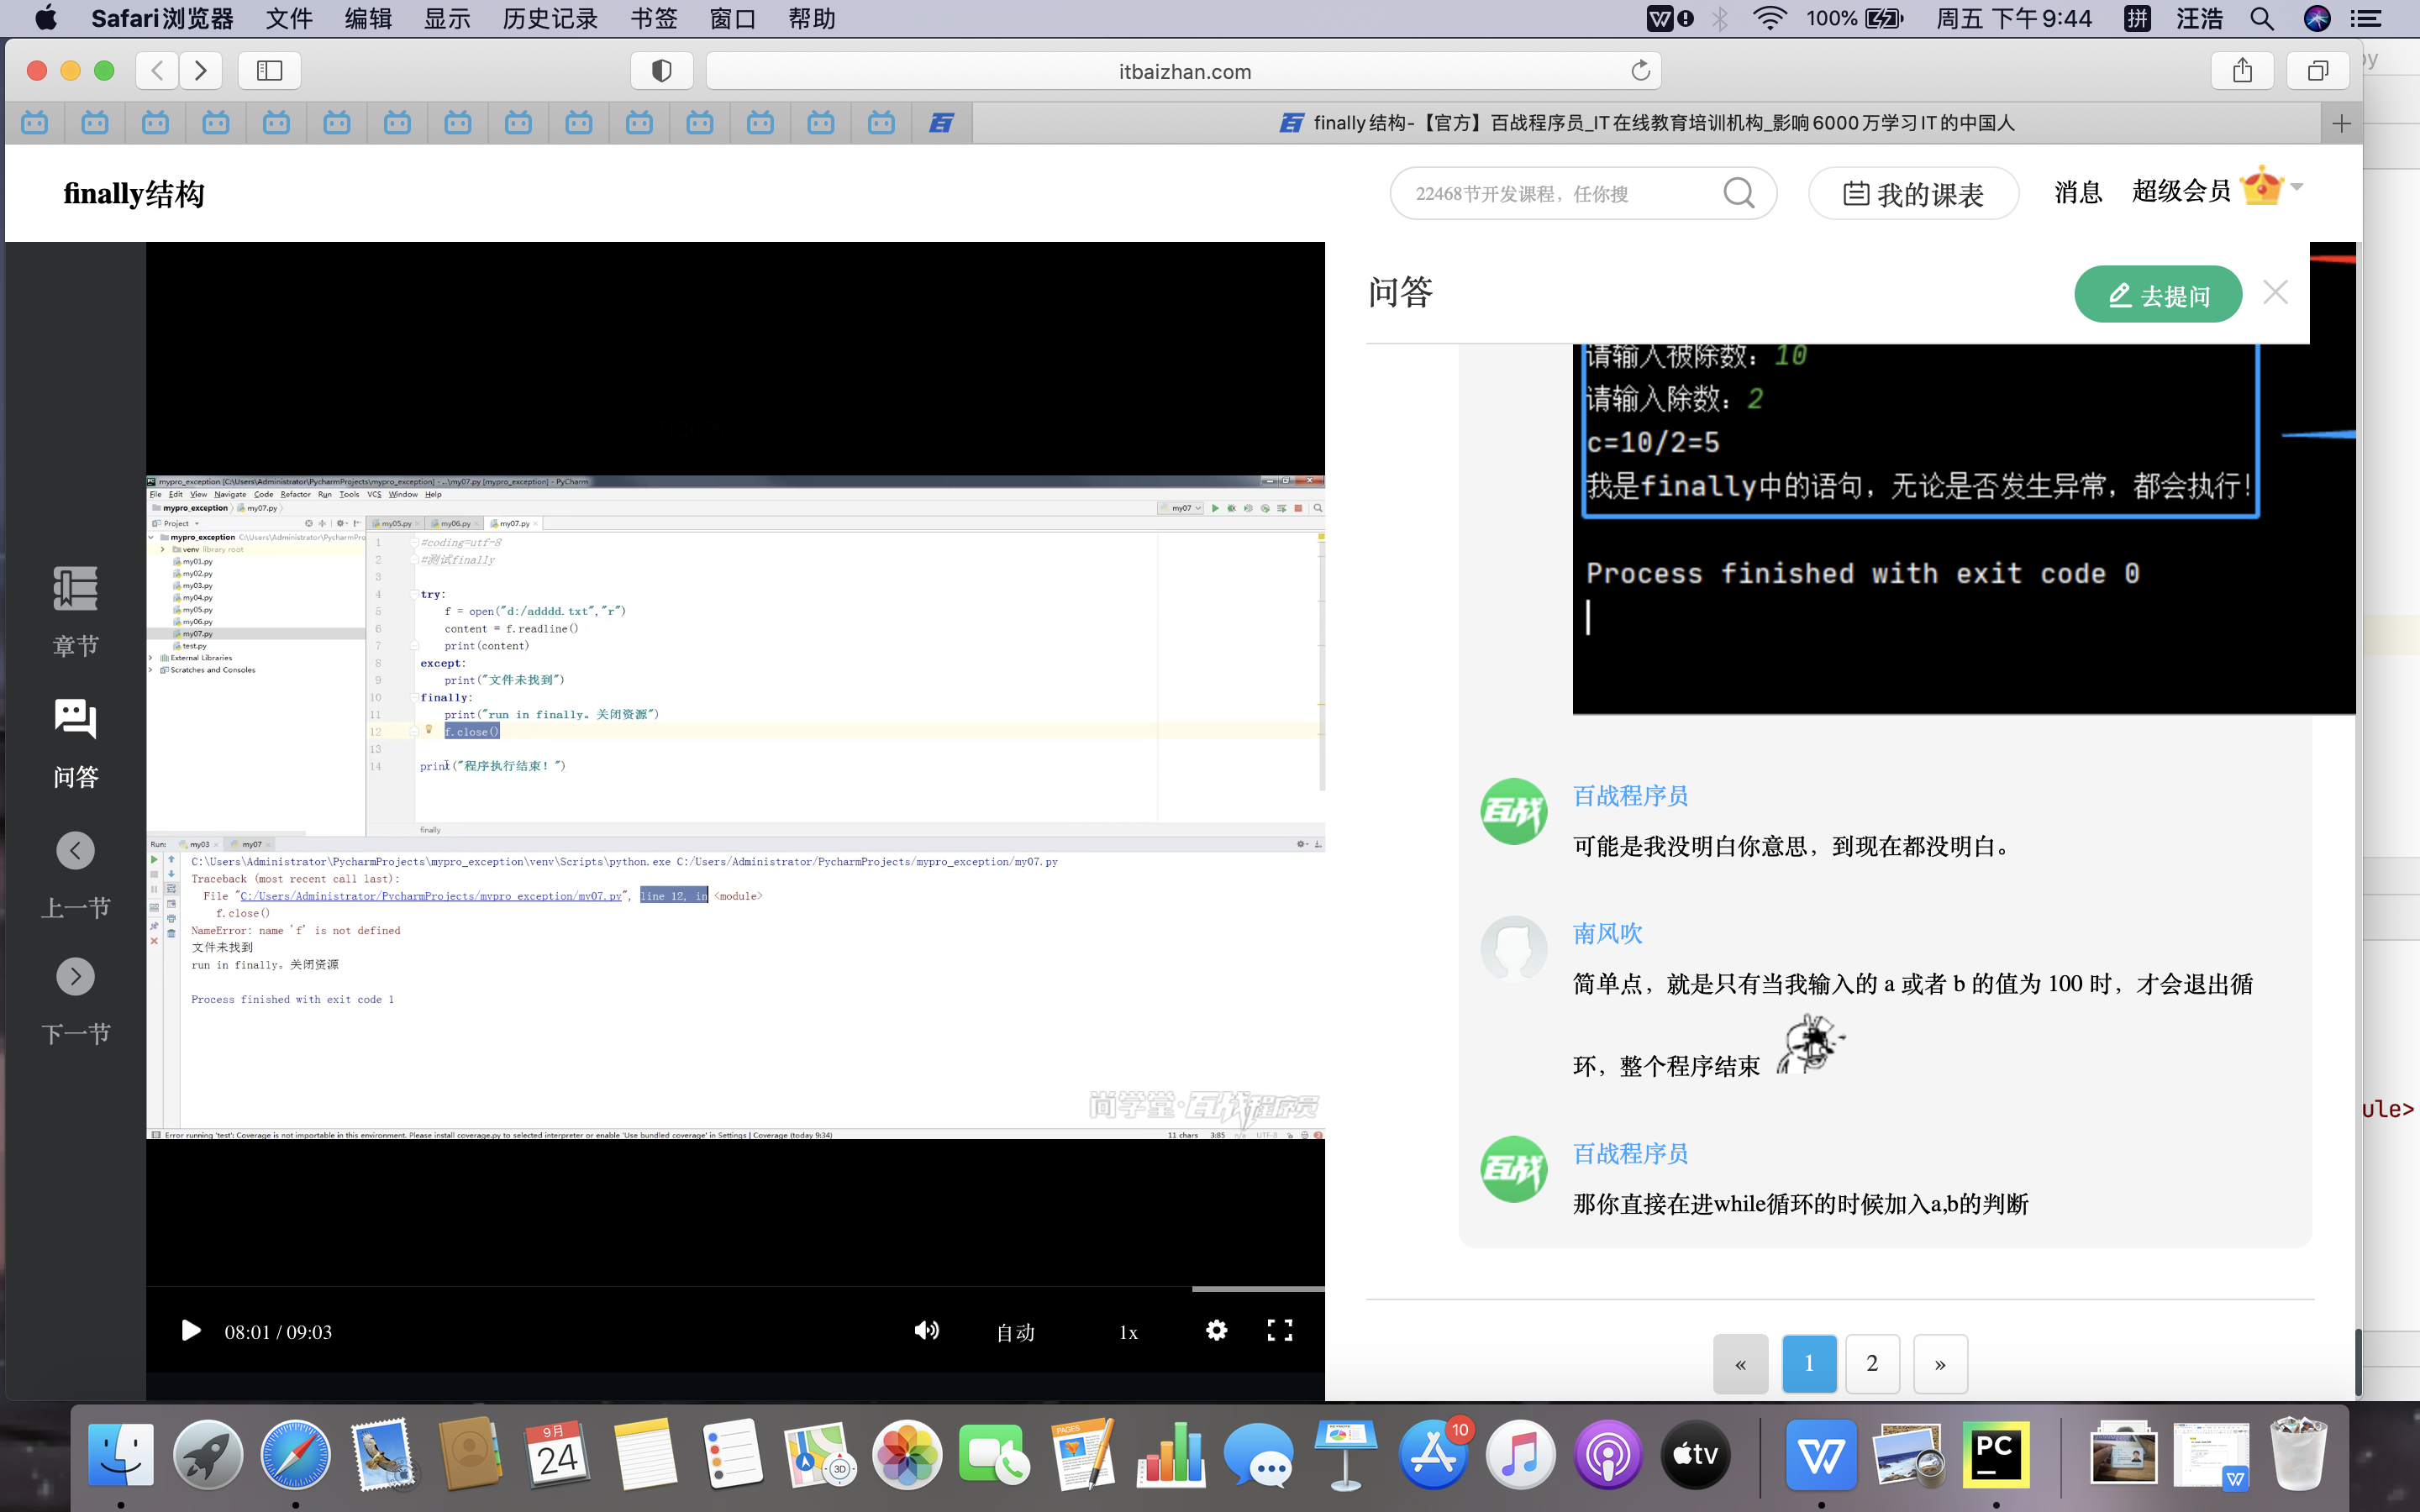Open 自动 video quality selector
2420x1512 pixels.
click(x=1015, y=1332)
